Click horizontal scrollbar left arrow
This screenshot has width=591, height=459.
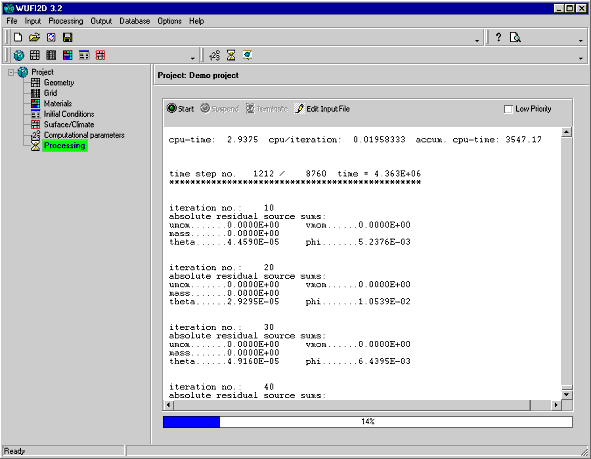click(168, 405)
